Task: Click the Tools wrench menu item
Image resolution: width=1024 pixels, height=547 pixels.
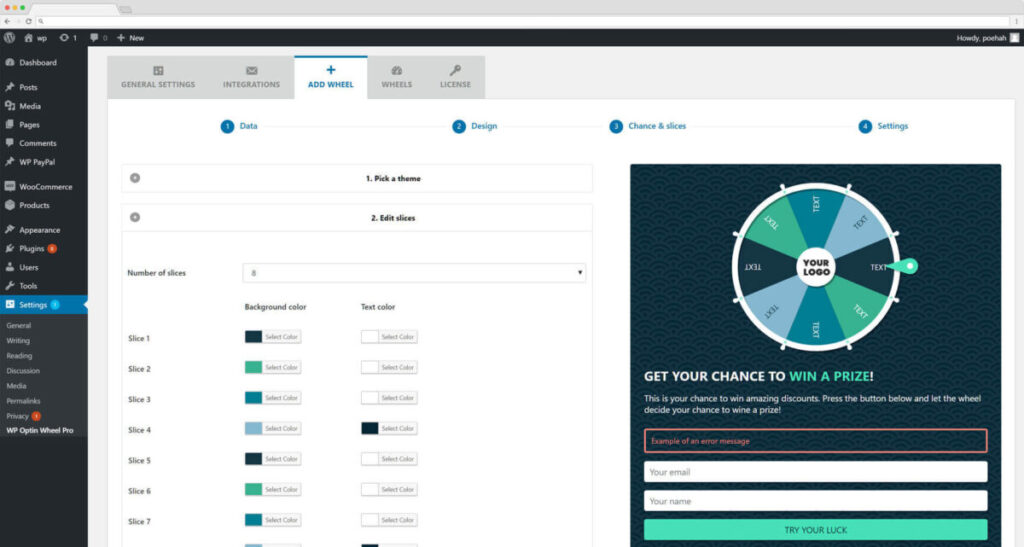Action: [28, 286]
